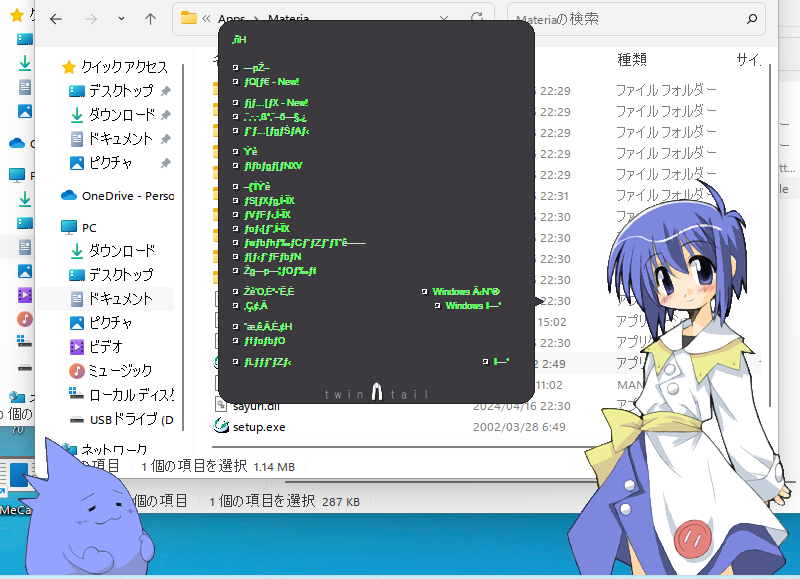This screenshot has width=800, height=579.
Task: Open the recent locations dropdown beside the forward button
Action: [120, 18]
